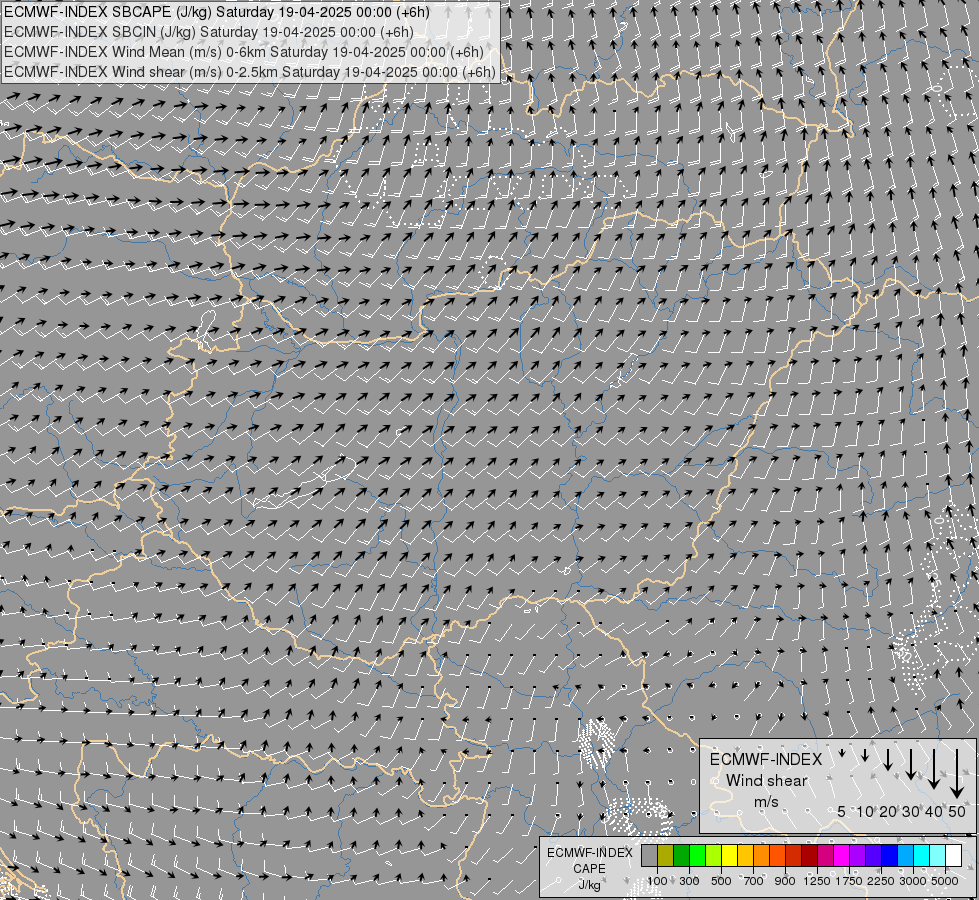Image resolution: width=979 pixels, height=900 pixels.
Task: Click the 2250 tick label on CAPE scale
Action: [x=881, y=881]
